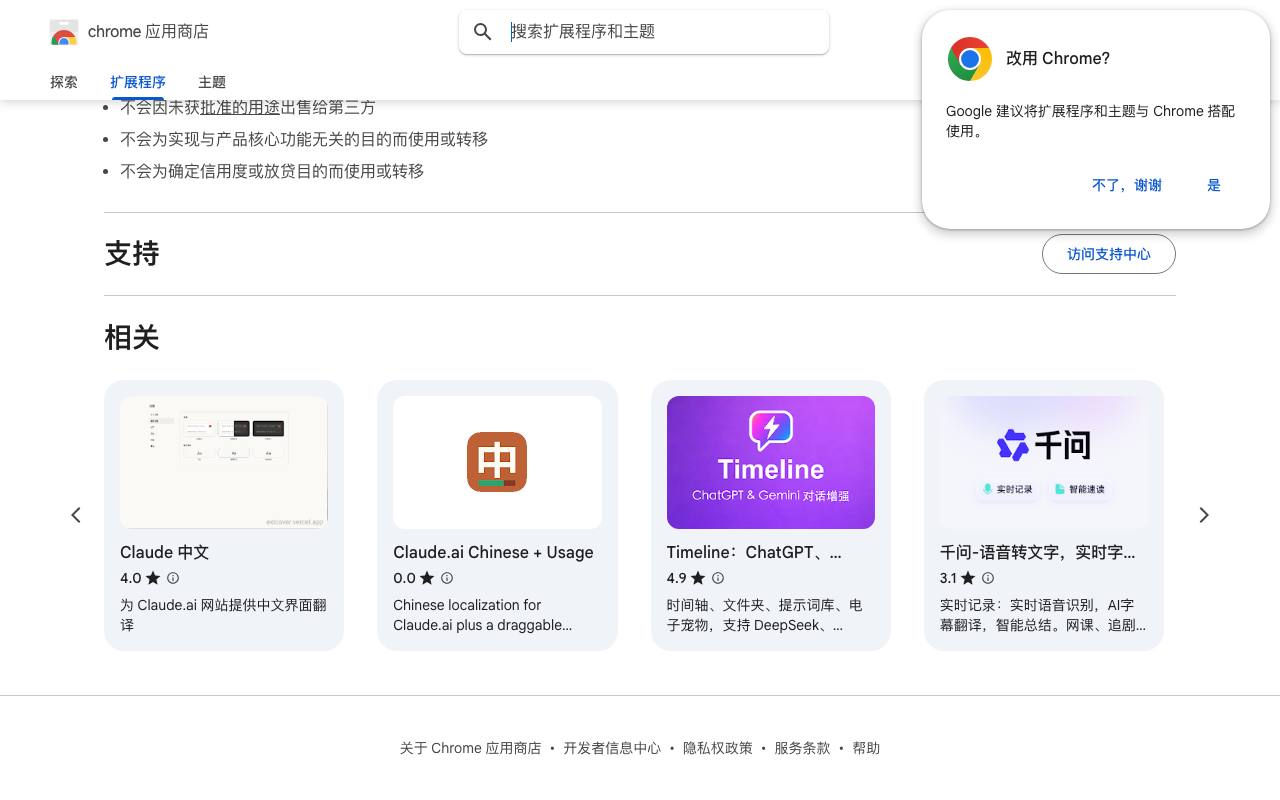Show next related extensions with right arrow
Image resolution: width=1280 pixels, height=800 pixels.
click(1204, 515)
